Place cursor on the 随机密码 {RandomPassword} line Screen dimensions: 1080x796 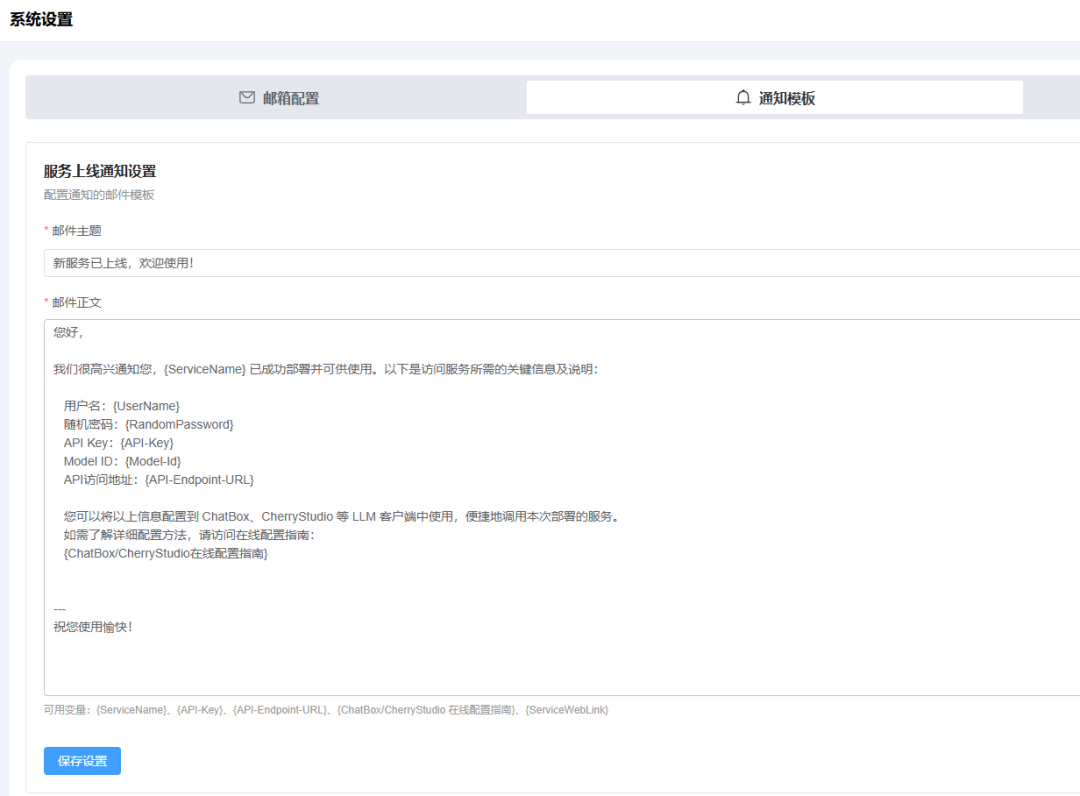148,424
